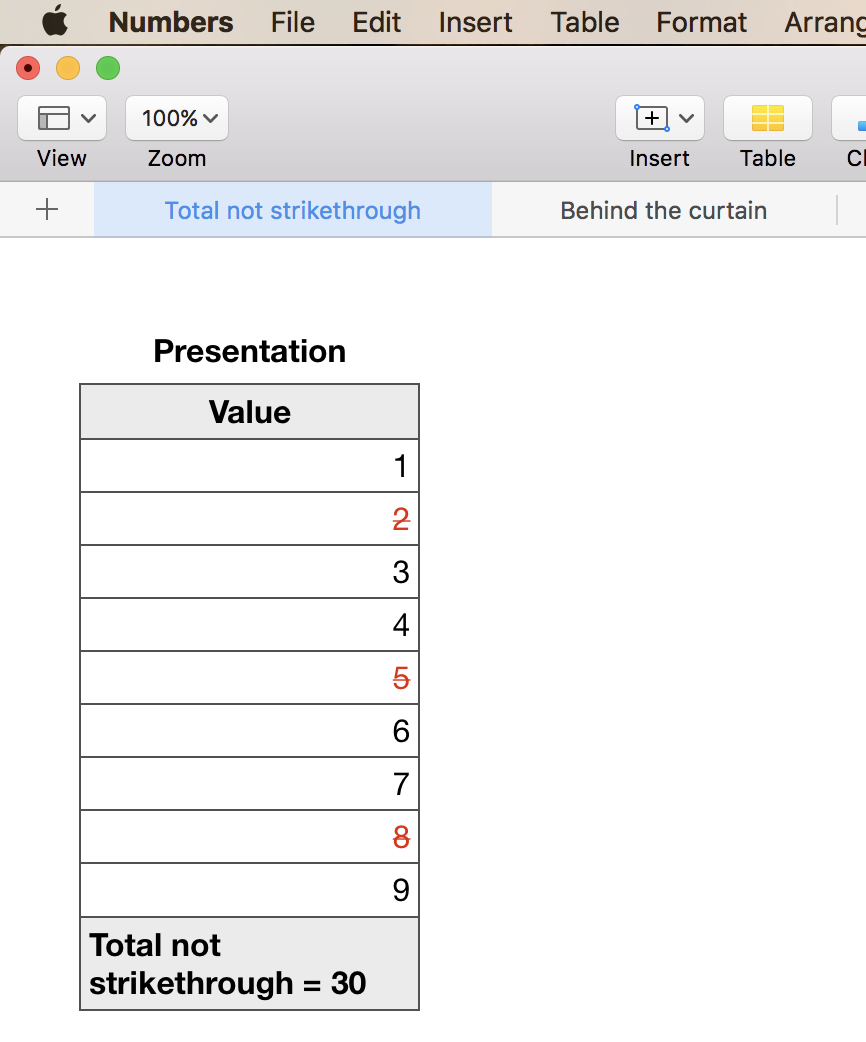
Task: Select the strikethrough cell containing 8
Action: pyautogui.click(x=249, y=837)
